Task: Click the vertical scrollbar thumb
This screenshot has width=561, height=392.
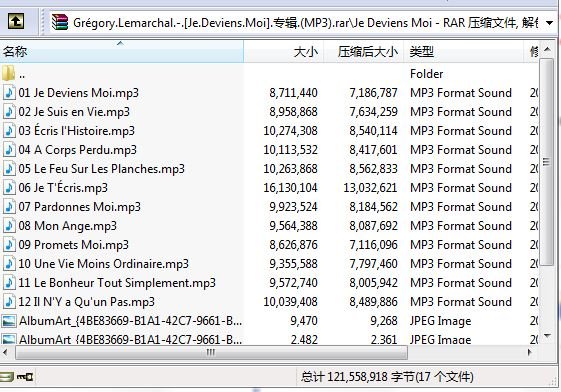Action: tap(546, 162)
